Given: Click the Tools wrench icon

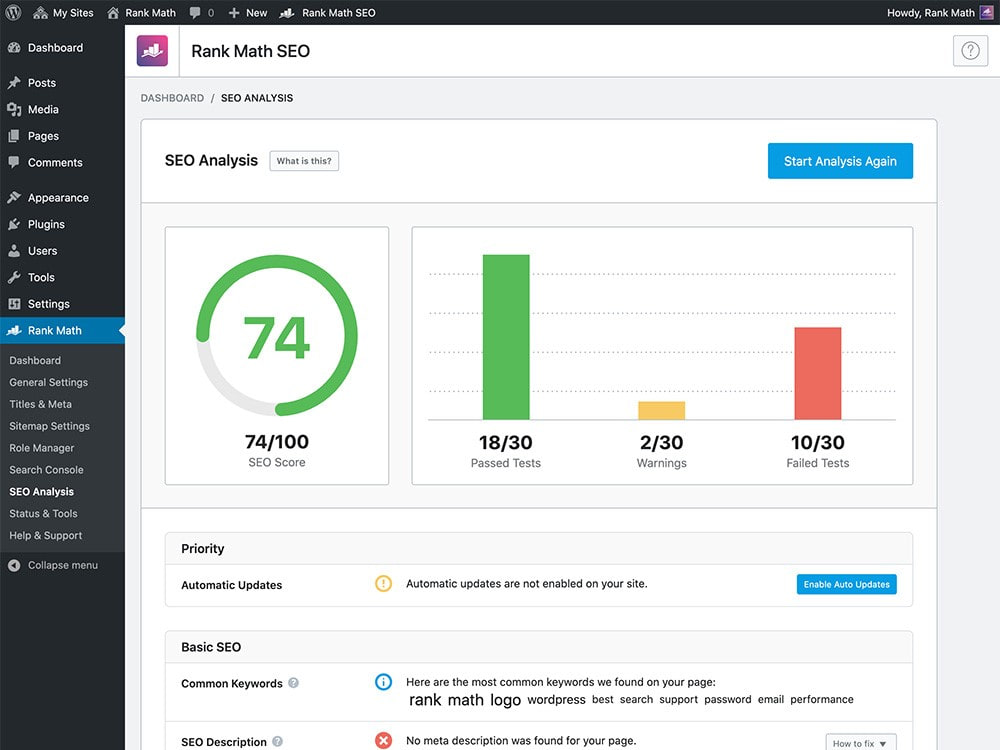Looking at the screenshot, I should tap(14, 277).
